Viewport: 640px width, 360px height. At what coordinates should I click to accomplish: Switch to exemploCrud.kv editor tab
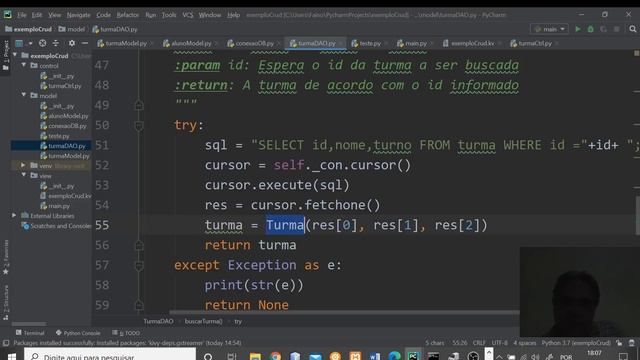tap(472, 43)
